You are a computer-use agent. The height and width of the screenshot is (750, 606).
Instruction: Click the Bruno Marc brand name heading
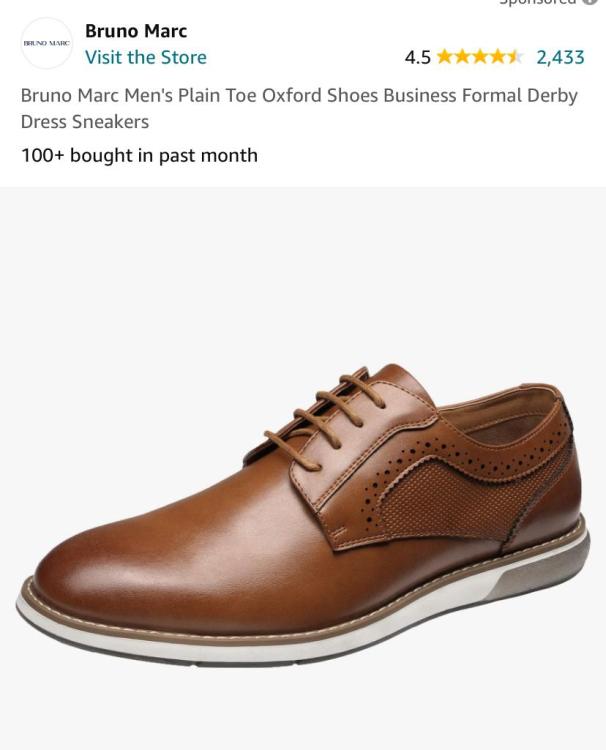136,31
